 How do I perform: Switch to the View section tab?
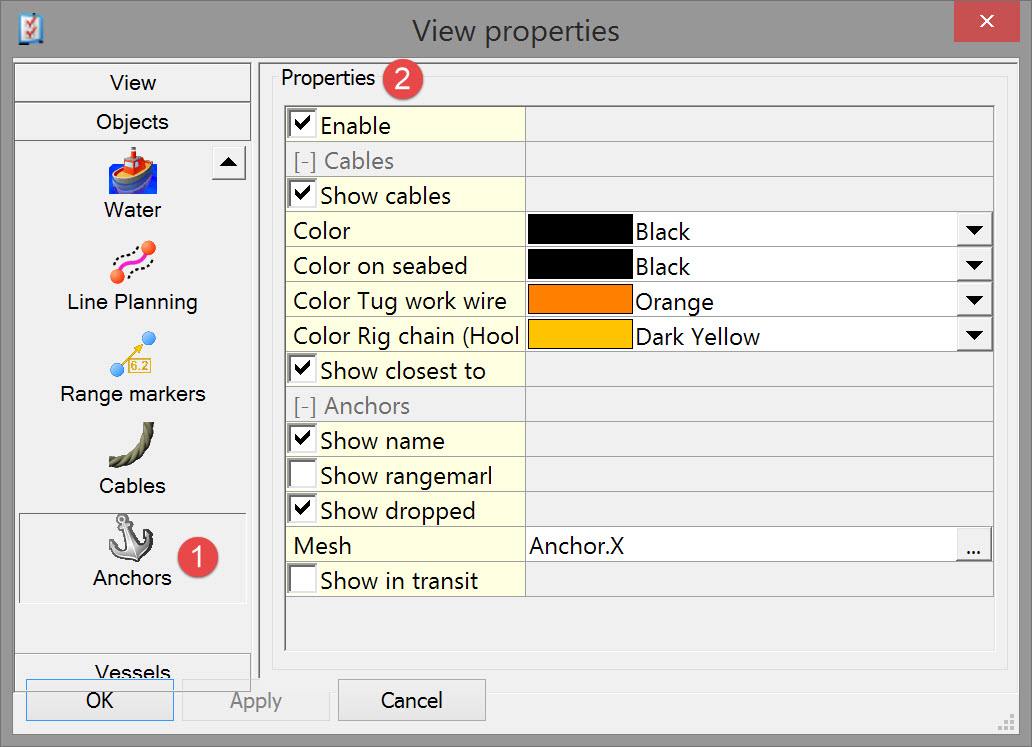click(x=133, y=83)
